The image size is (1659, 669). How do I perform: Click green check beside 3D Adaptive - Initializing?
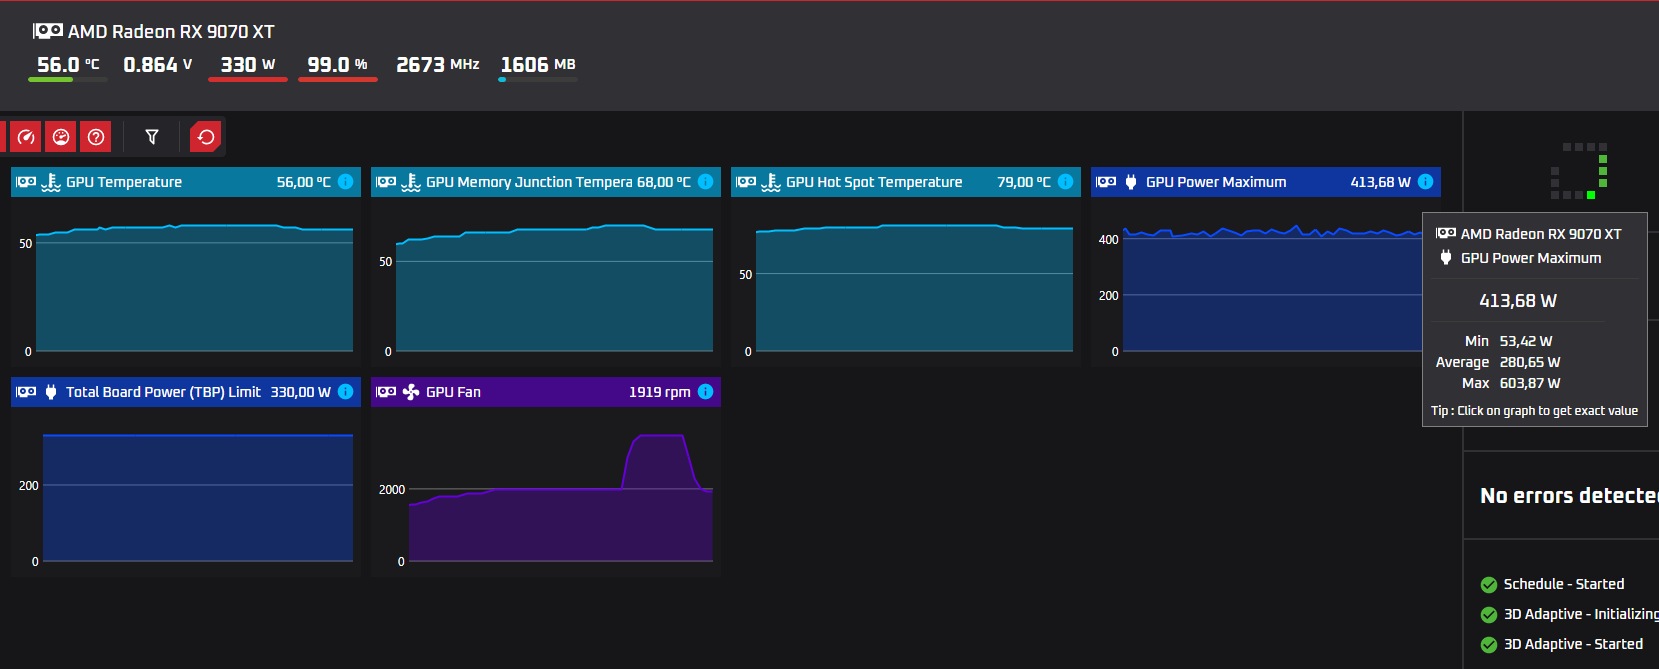tap(1489, 615)
